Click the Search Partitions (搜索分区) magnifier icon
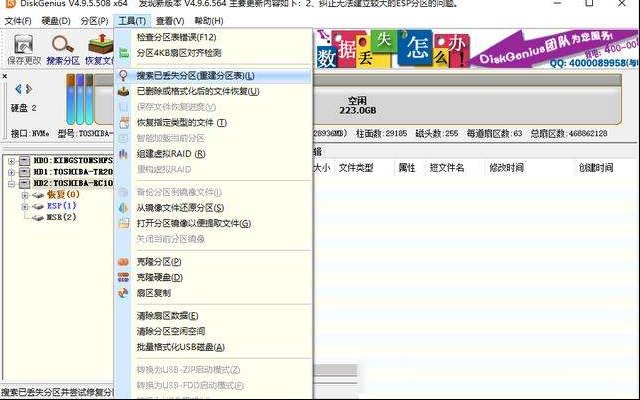 coord(62,44)
